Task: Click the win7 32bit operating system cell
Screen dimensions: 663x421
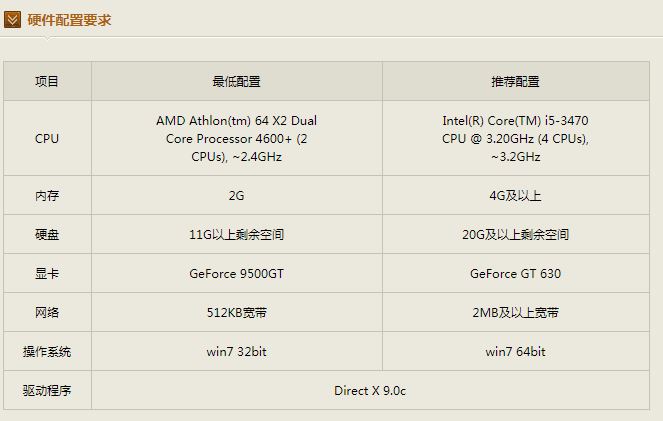Action: [x=236, y=352]
